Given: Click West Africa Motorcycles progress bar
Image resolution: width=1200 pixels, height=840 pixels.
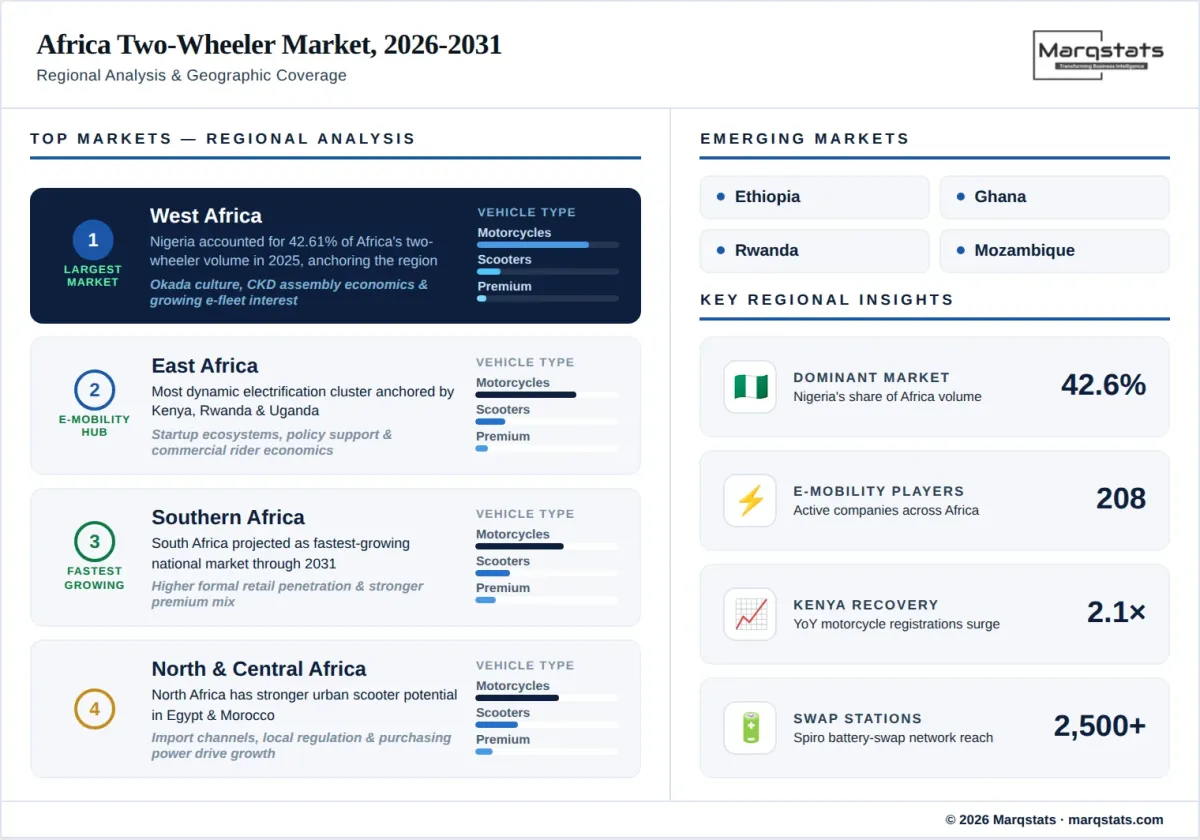Looking at the screenshot, I should pos(547,245).
